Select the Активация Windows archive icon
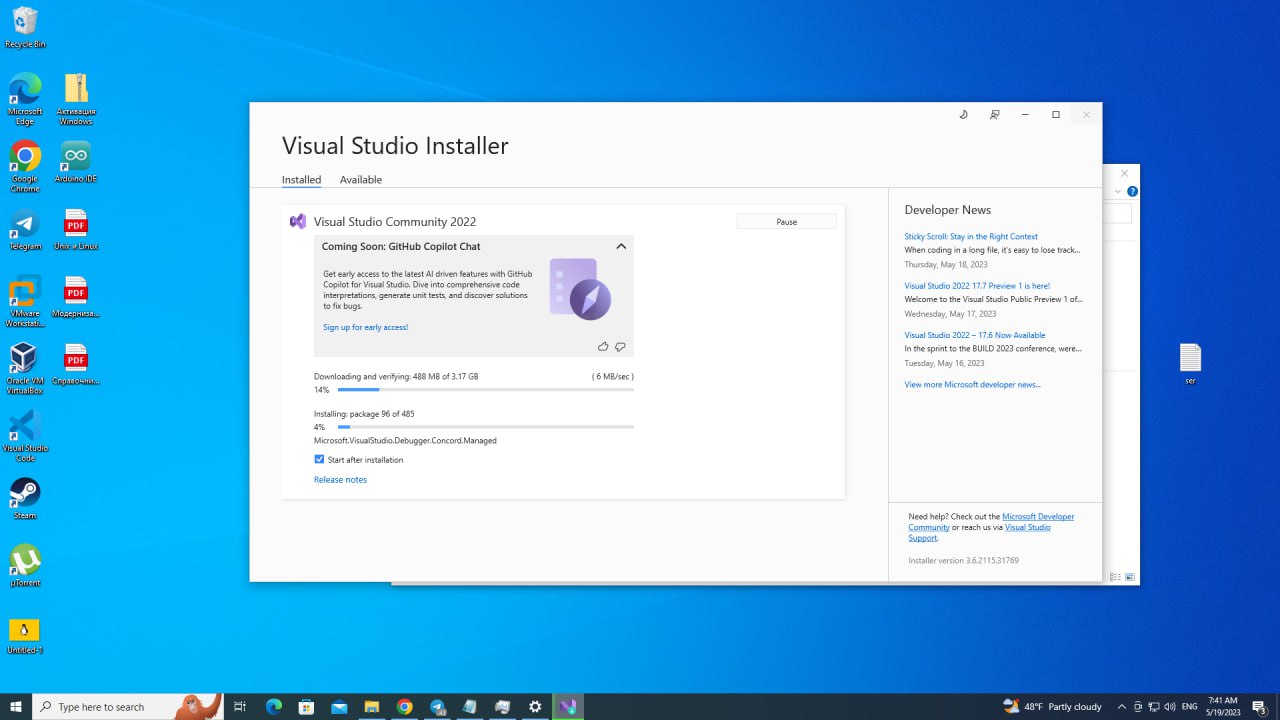This screenshot has height=720, width=1280. (76, 99)
